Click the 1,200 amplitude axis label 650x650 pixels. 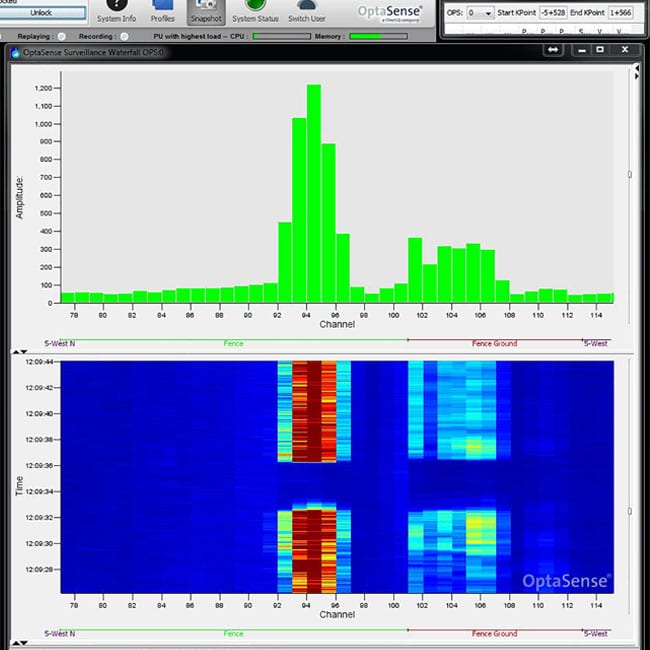point(43,88)
